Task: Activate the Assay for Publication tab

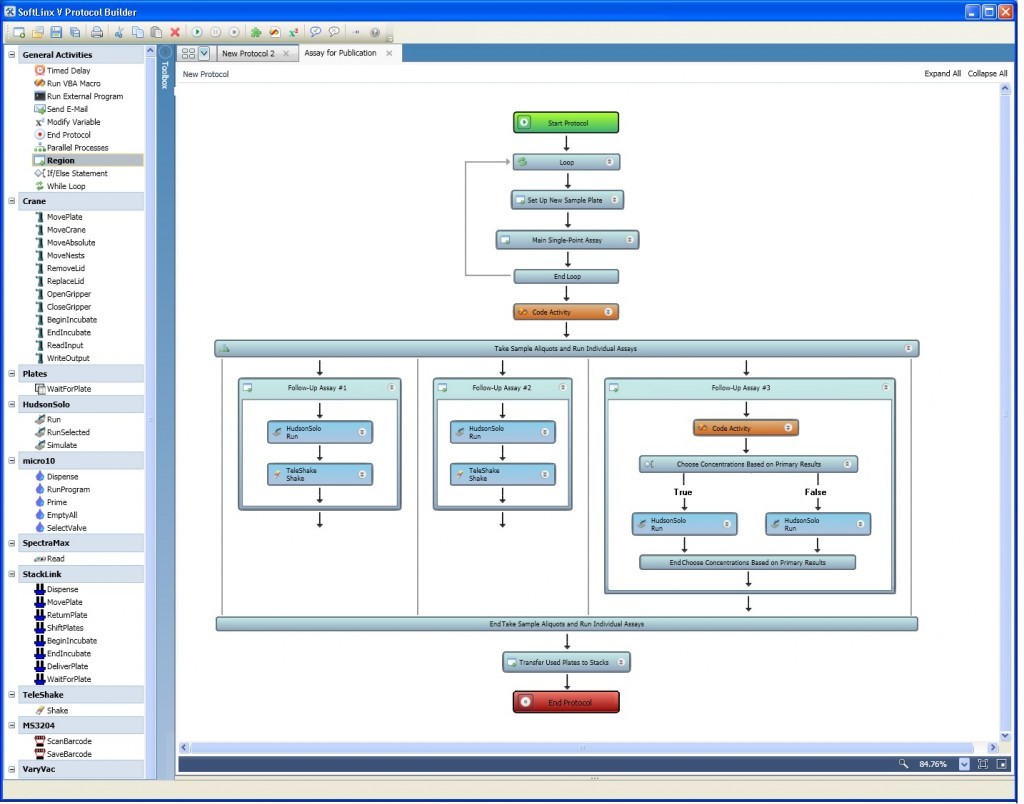Action: (x=340, y=53)
